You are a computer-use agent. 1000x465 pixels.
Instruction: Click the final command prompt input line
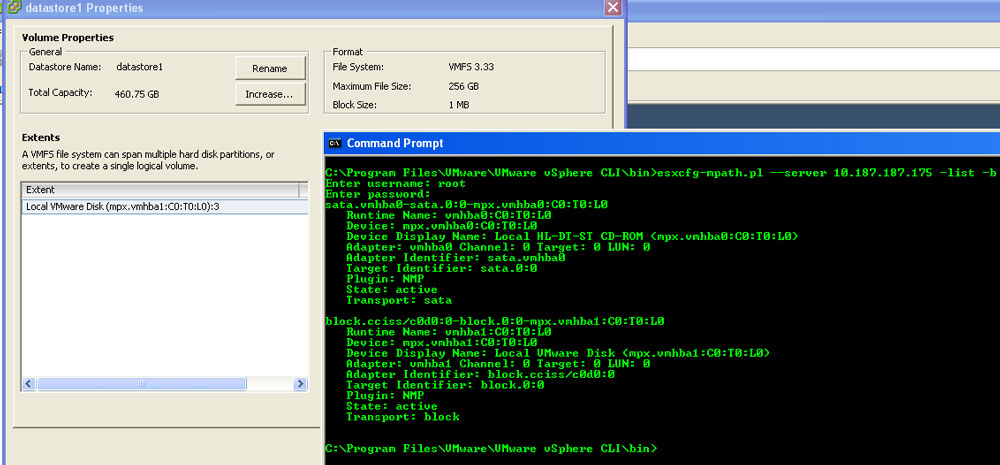[490, 449]
